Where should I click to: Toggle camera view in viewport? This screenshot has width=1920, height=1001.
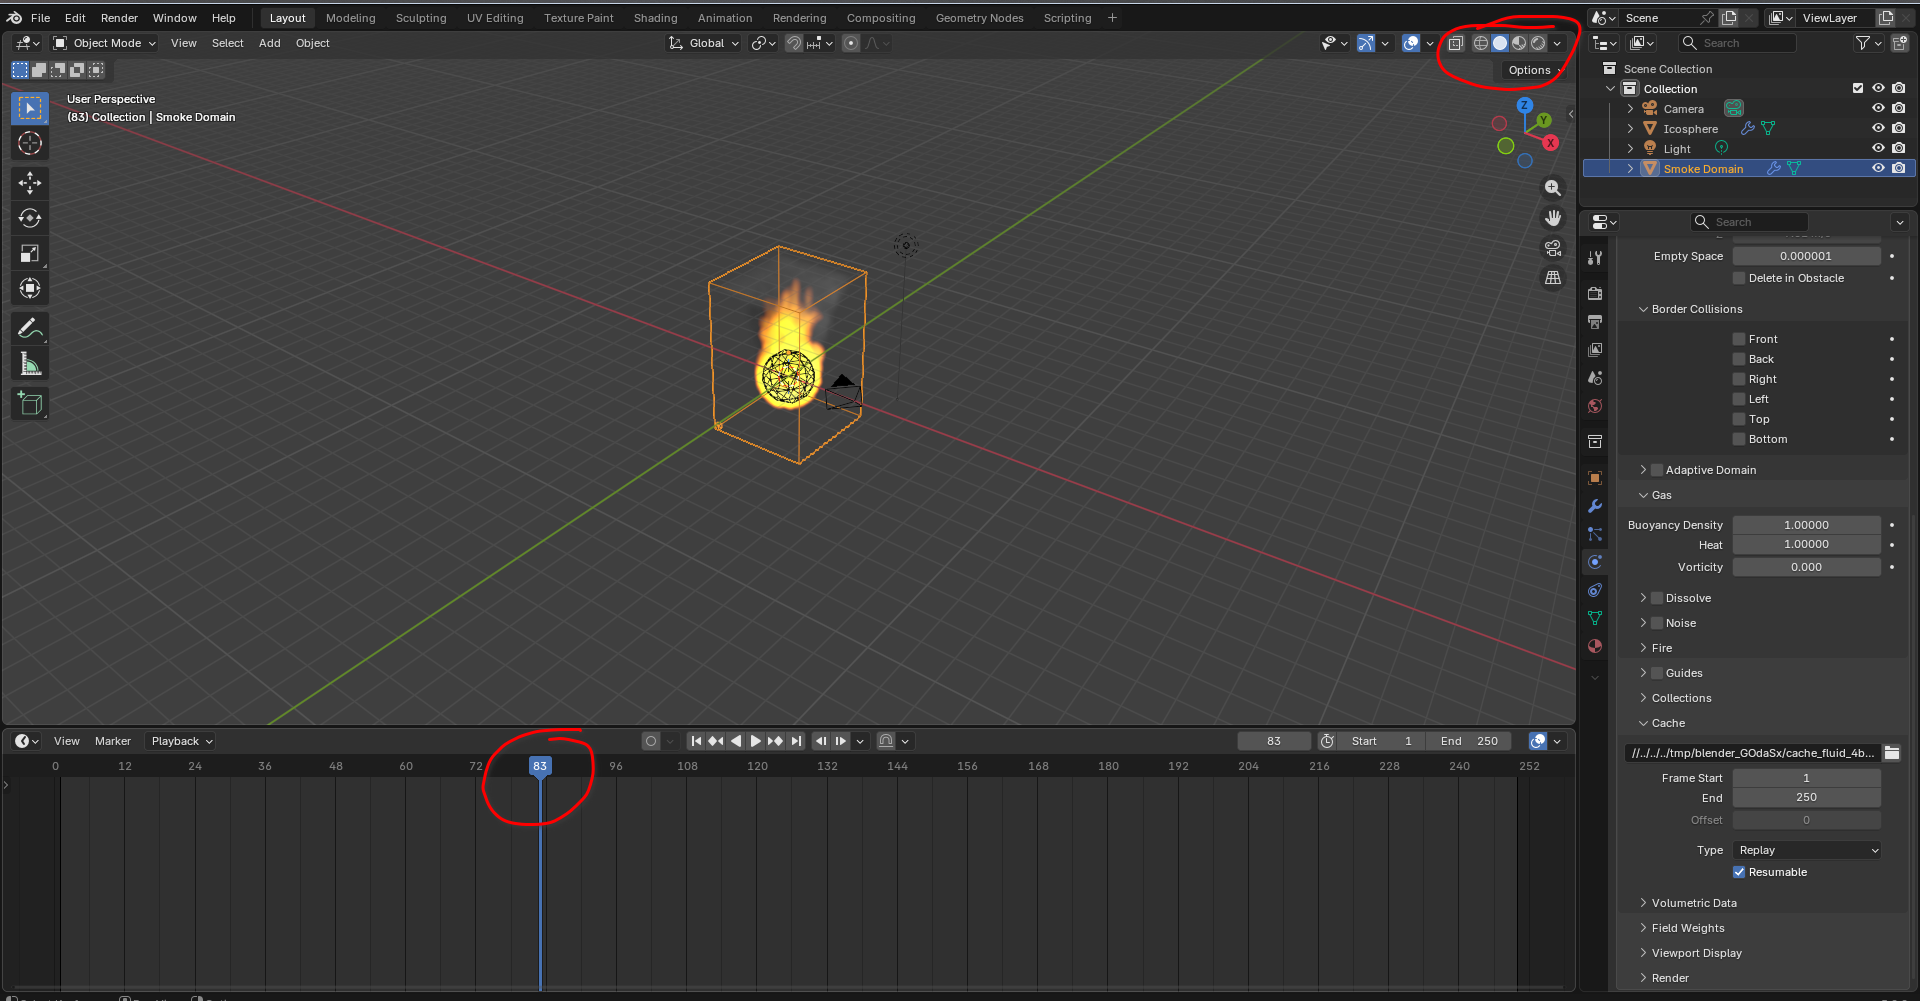coord(1553,248)
